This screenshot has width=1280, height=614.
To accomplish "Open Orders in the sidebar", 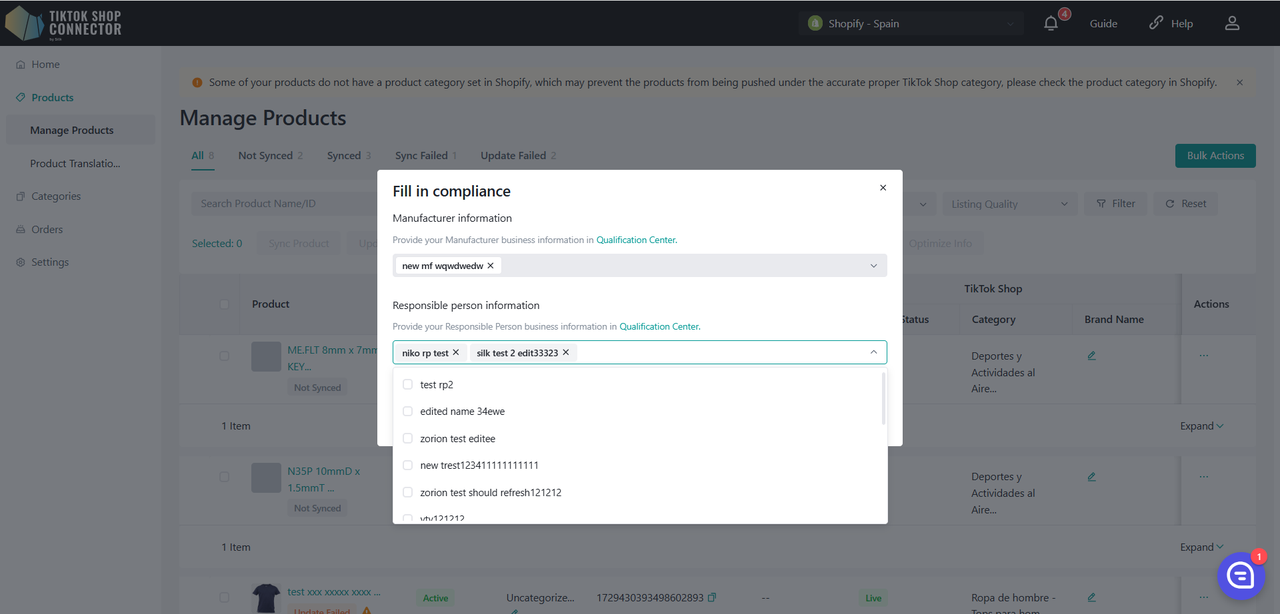I will coord(47,229).
